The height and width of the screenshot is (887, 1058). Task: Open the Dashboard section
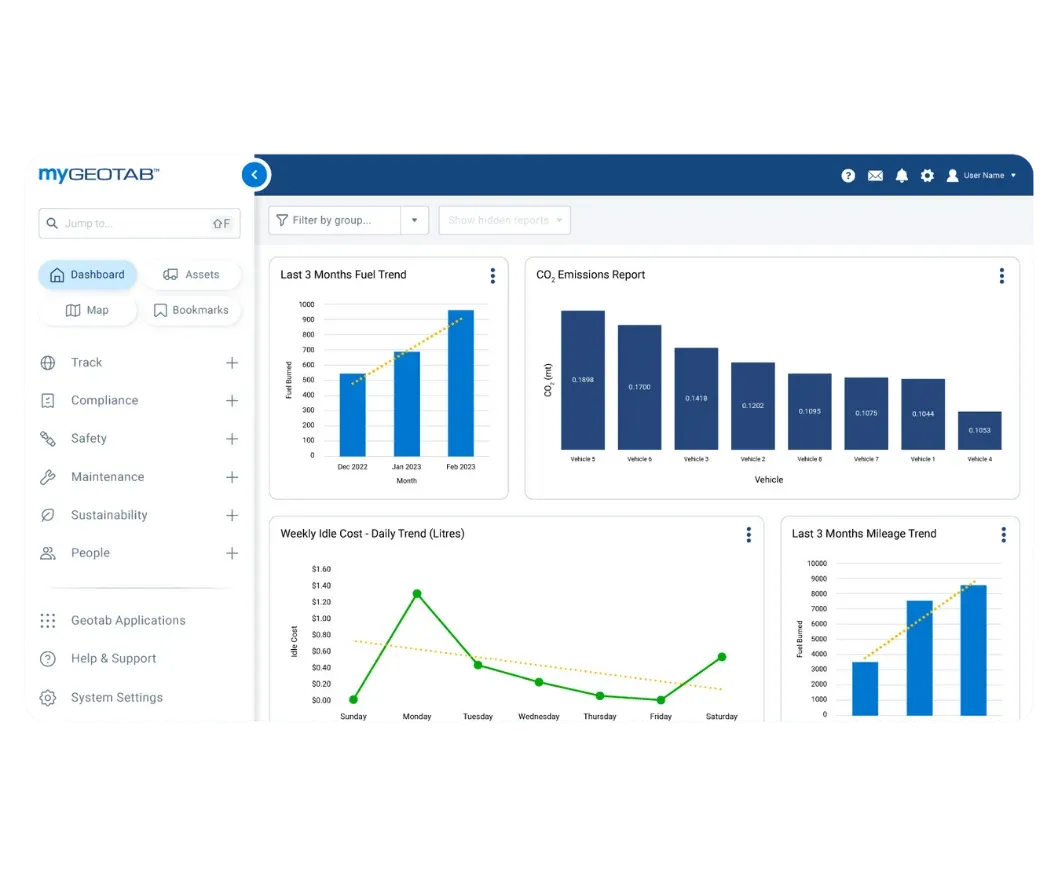pyautogui.click(x=87, y=274)
